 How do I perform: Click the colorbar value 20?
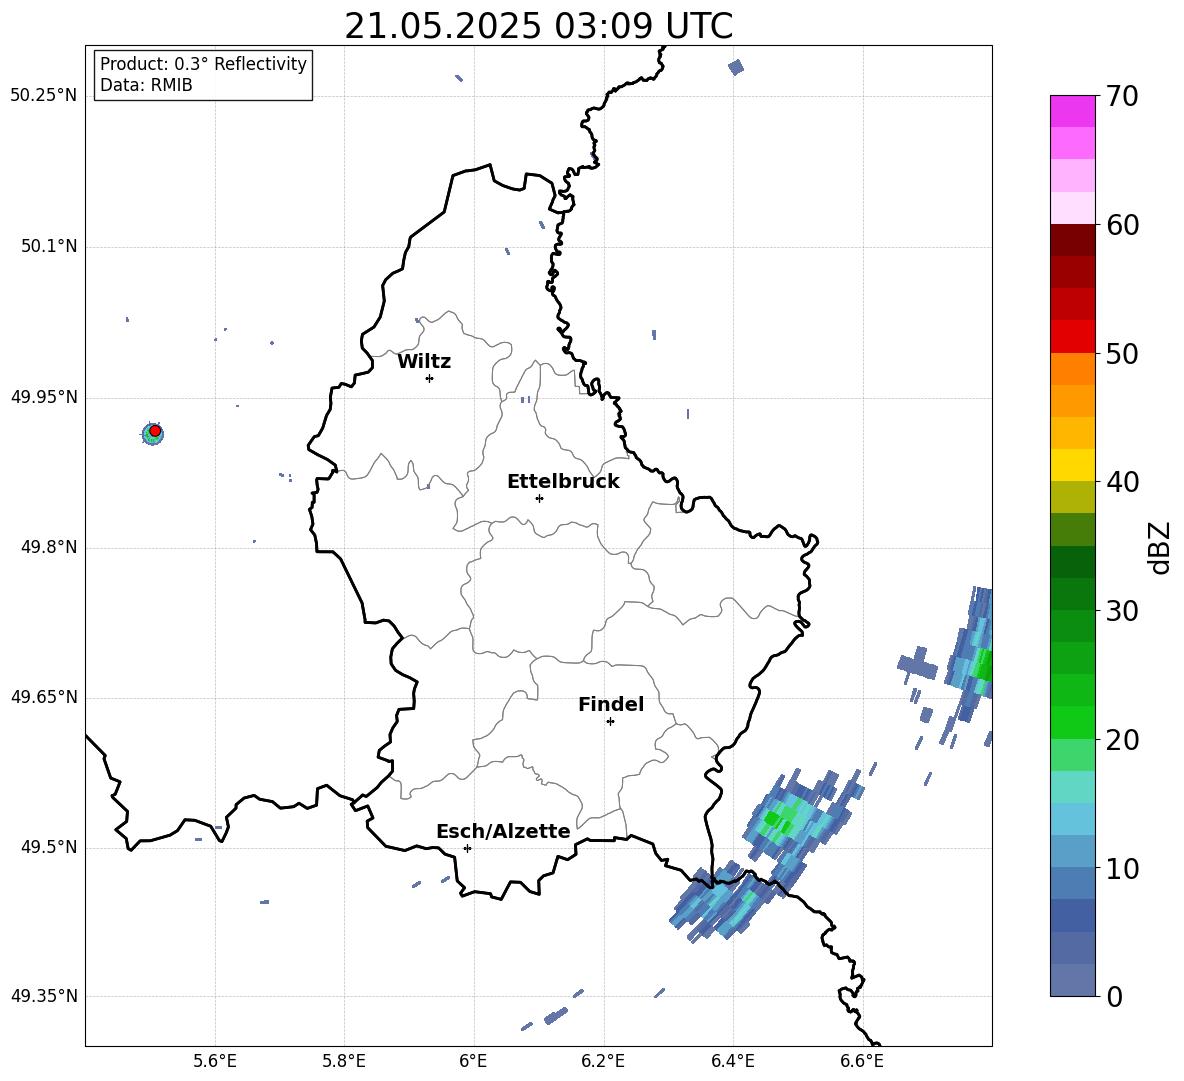pos(1122,740)
